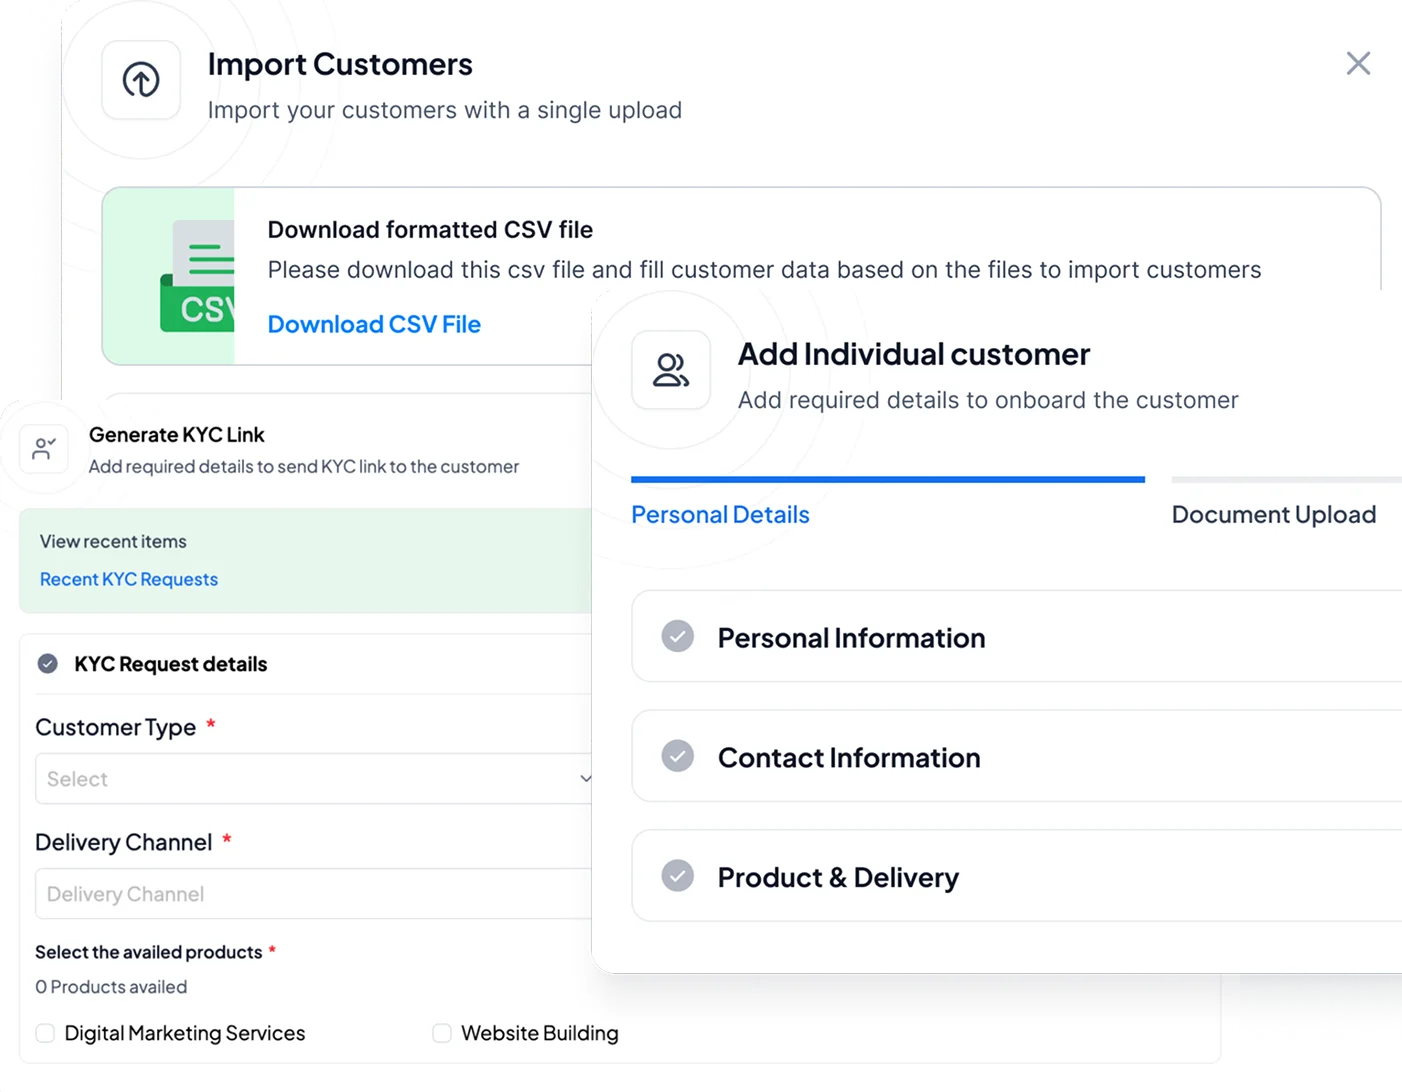Click the Add Individual customer people icon
The image size is (1402, 1092).
[670, 370]
